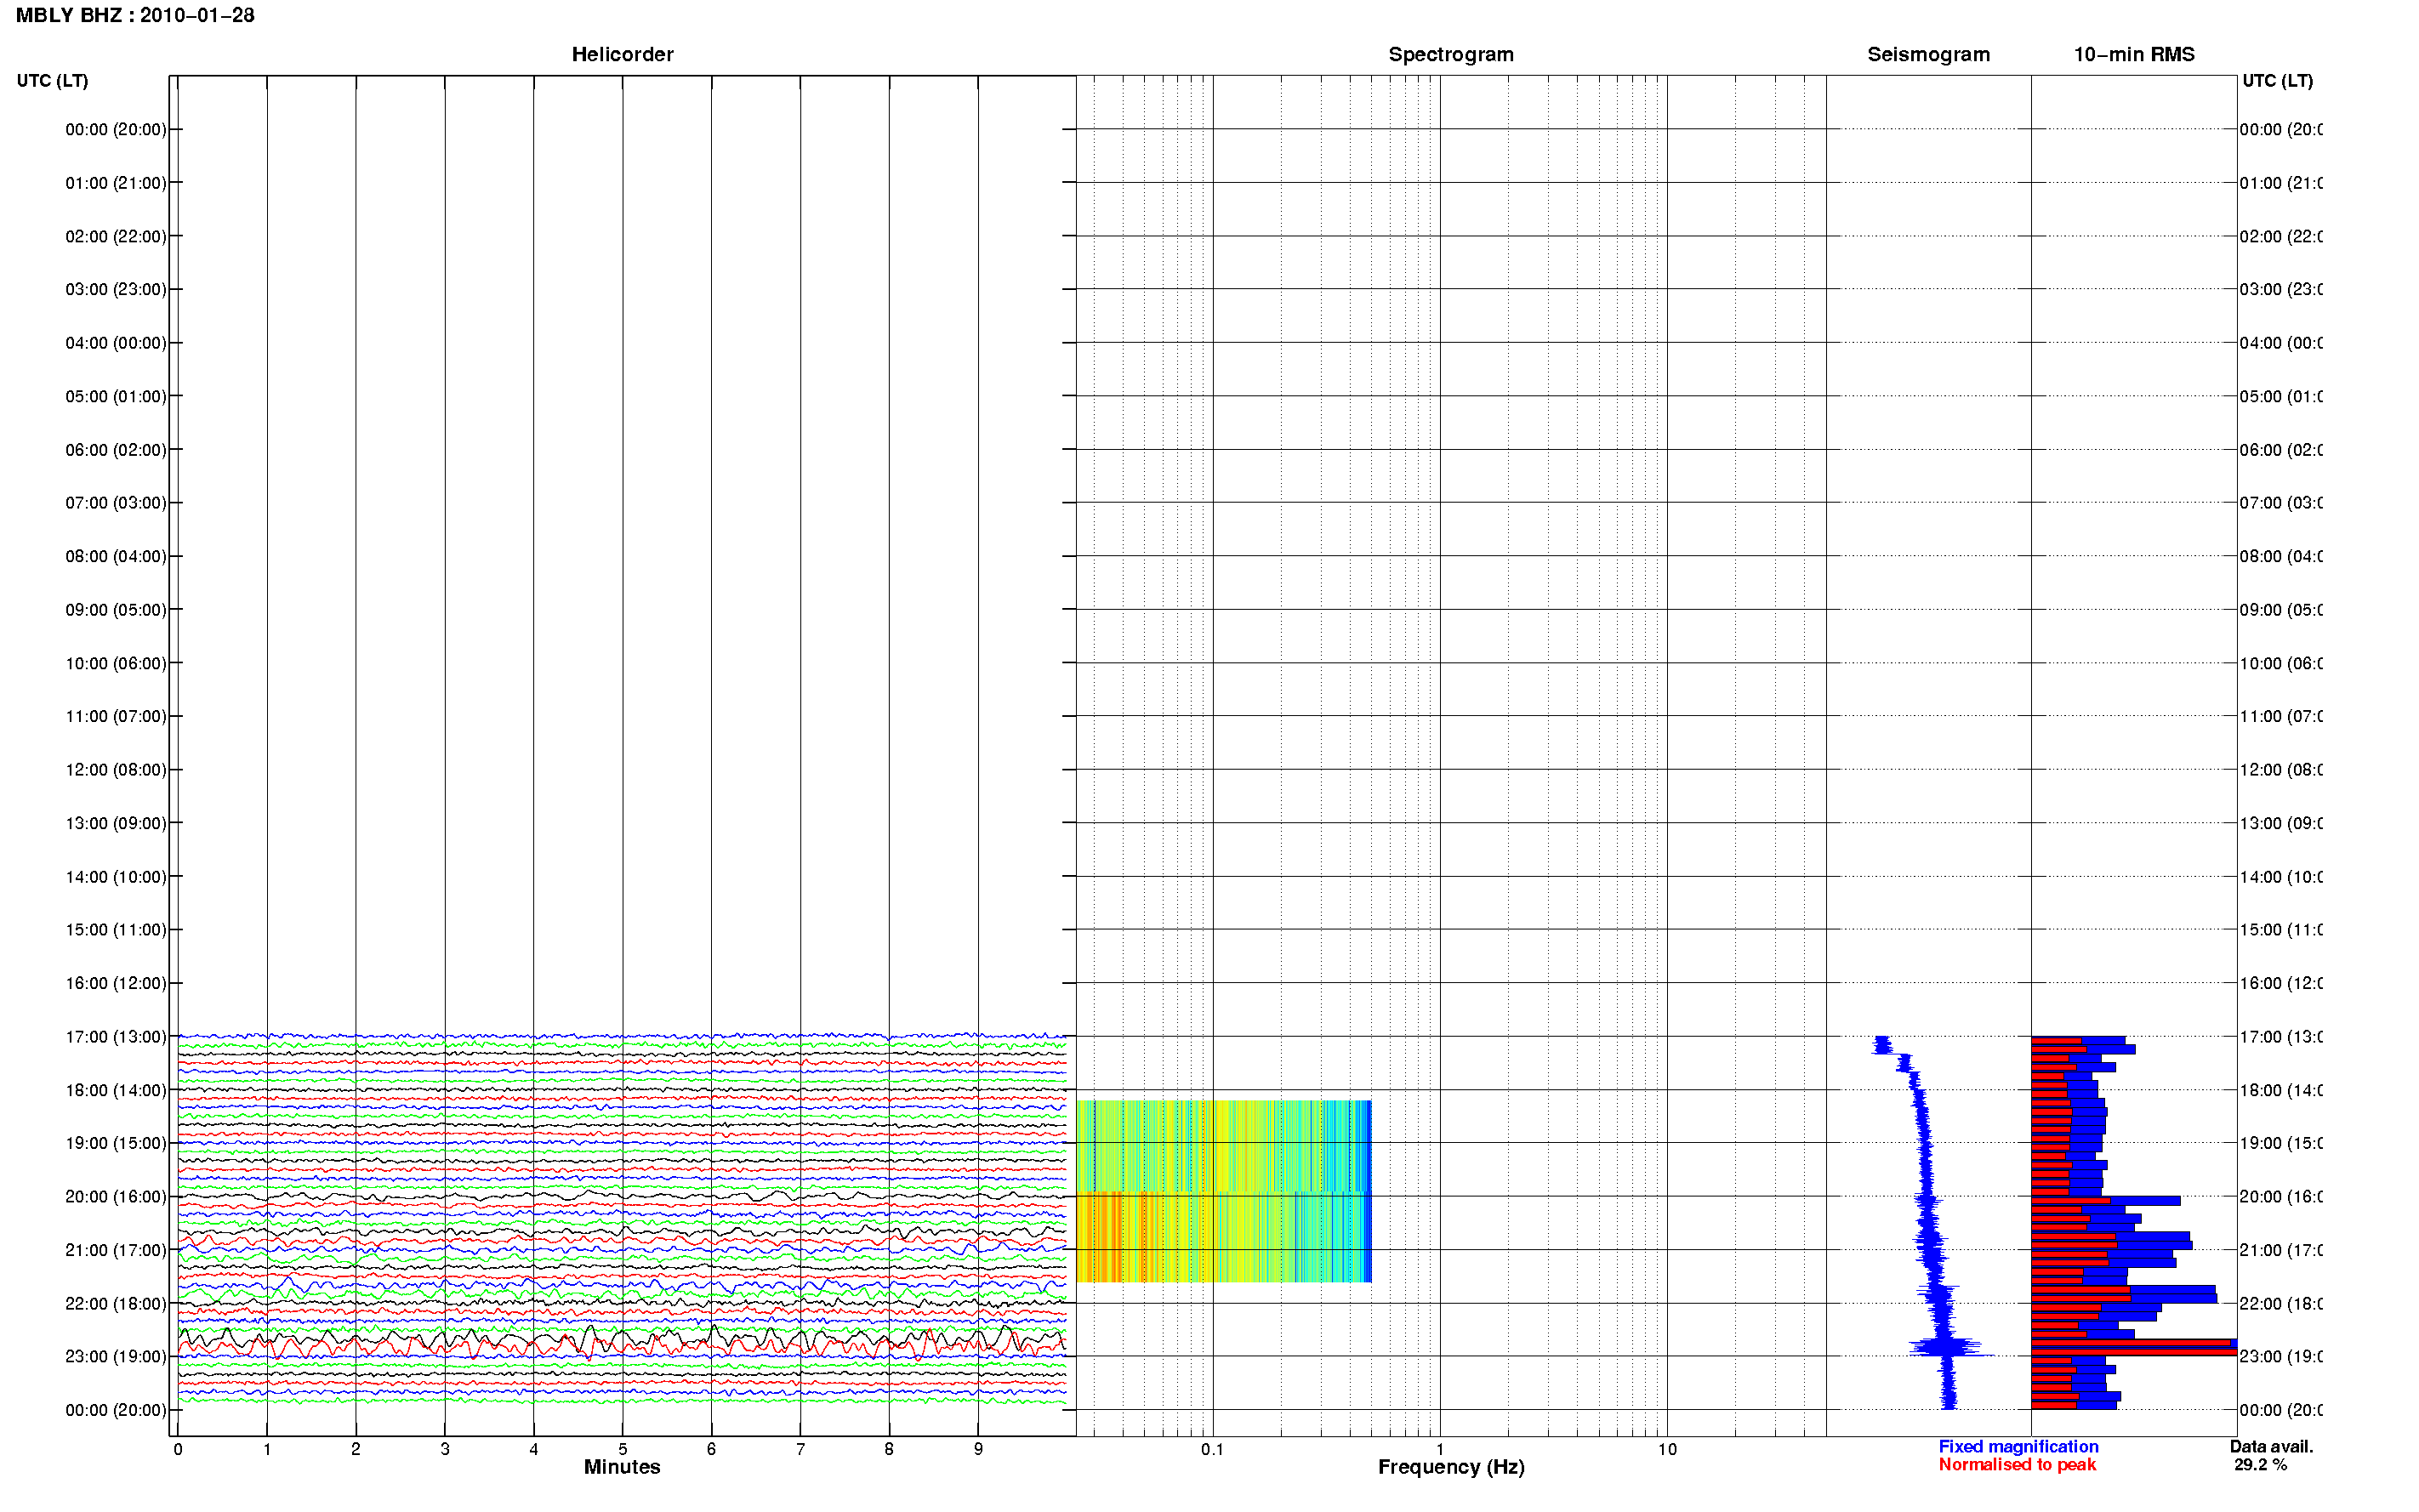Image resolution: width=2419 pixels, height=1512 pixels.
Task: Click the green-cyan spectrogram block above 20:00
Action: point(1223,1146)
